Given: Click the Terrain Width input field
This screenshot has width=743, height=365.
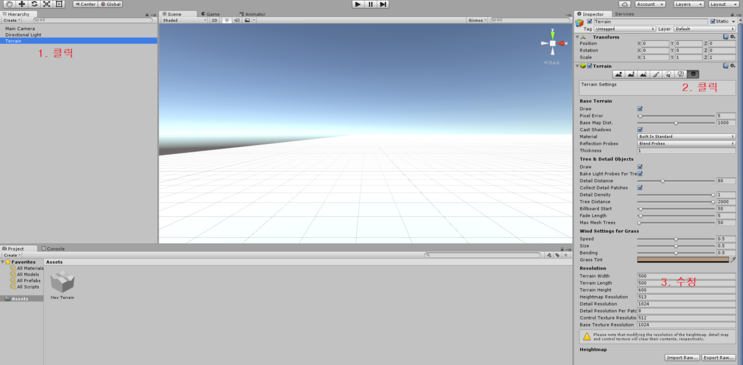Looking at the screenshot, I should [686, 276].
